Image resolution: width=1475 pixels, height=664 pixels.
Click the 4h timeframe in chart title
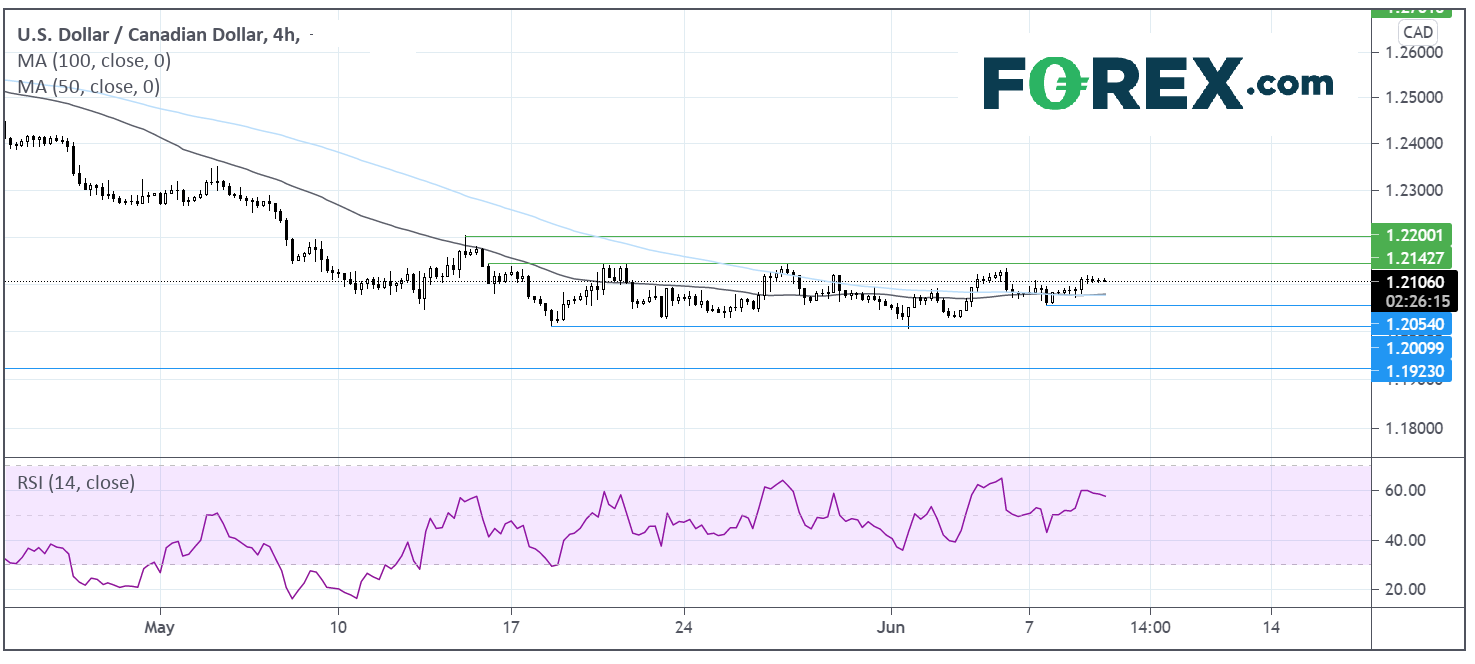[284, 35]
